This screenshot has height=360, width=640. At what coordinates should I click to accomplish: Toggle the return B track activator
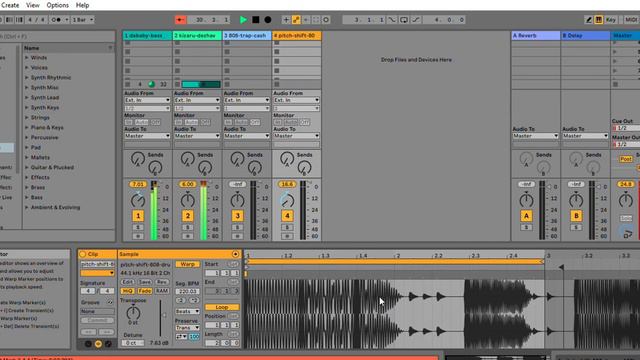coord(576,216)
